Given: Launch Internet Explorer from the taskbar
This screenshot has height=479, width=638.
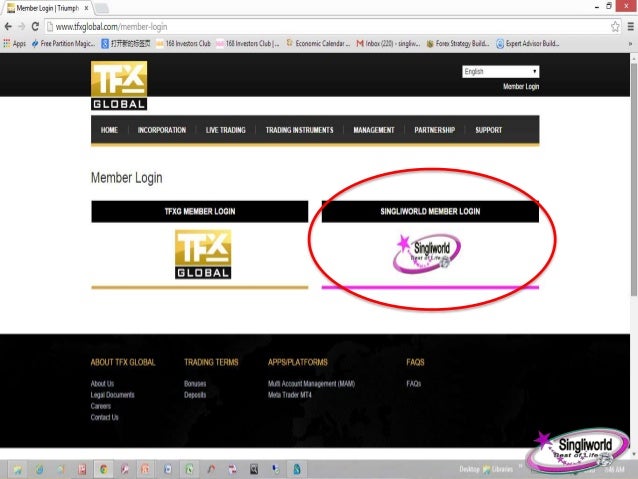Looking at the screenshot, I should click(39, 470).
